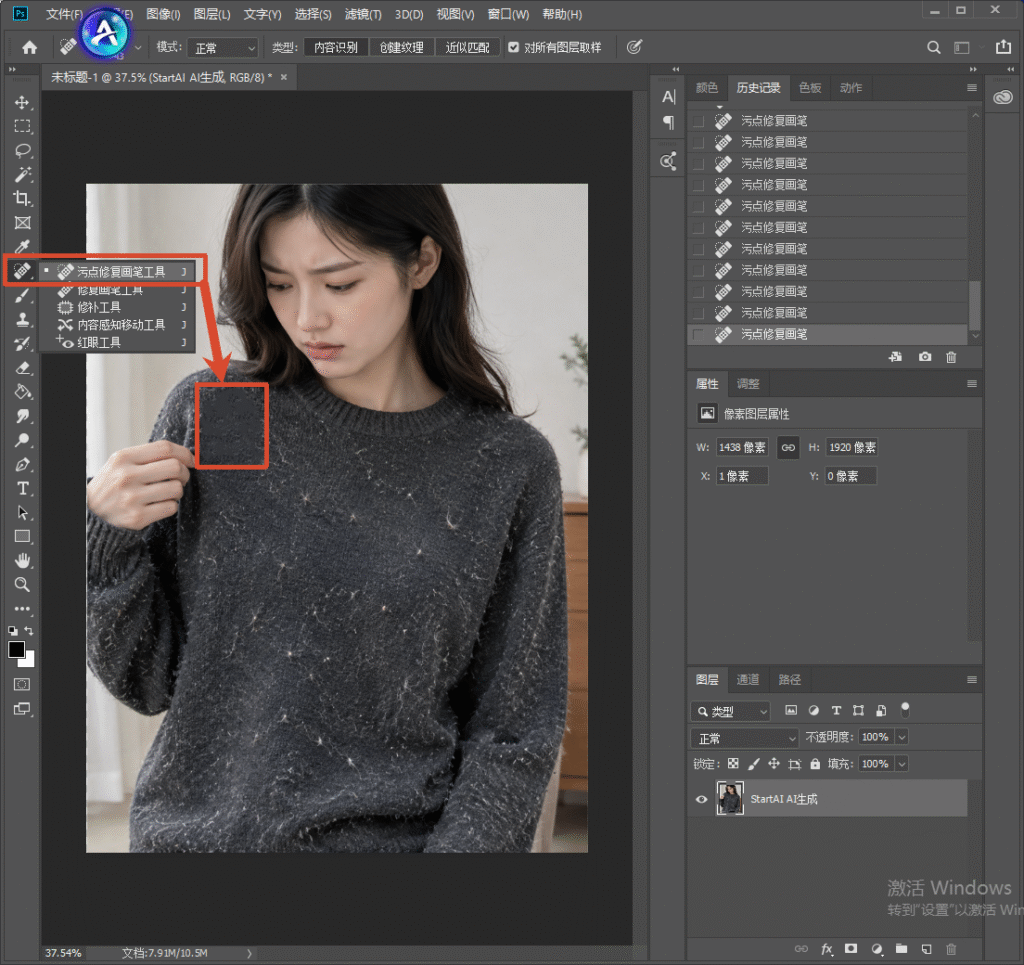1024x965 pixels.
Task: Select the Move tool
Action: click(x=23, y=103)
